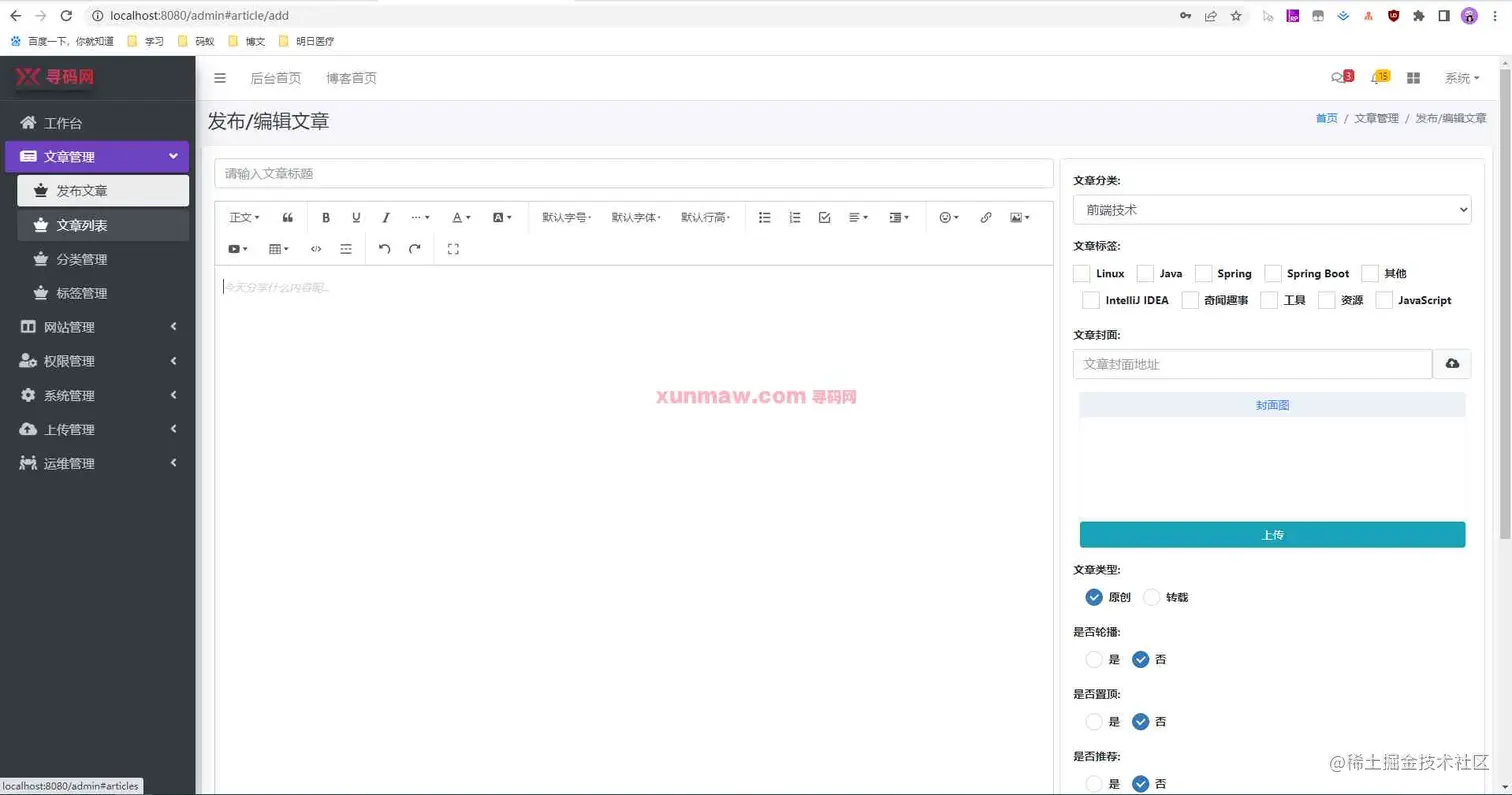This screenshot has width=1512, height=795.
Task: Toggle the sidebar with the hamburger icon
Action: click(220, 78)
